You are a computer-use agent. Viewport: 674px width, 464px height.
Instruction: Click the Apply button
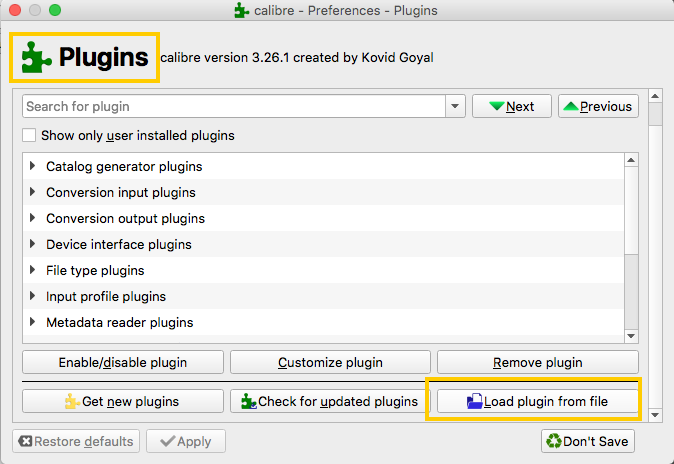(186, 441)
